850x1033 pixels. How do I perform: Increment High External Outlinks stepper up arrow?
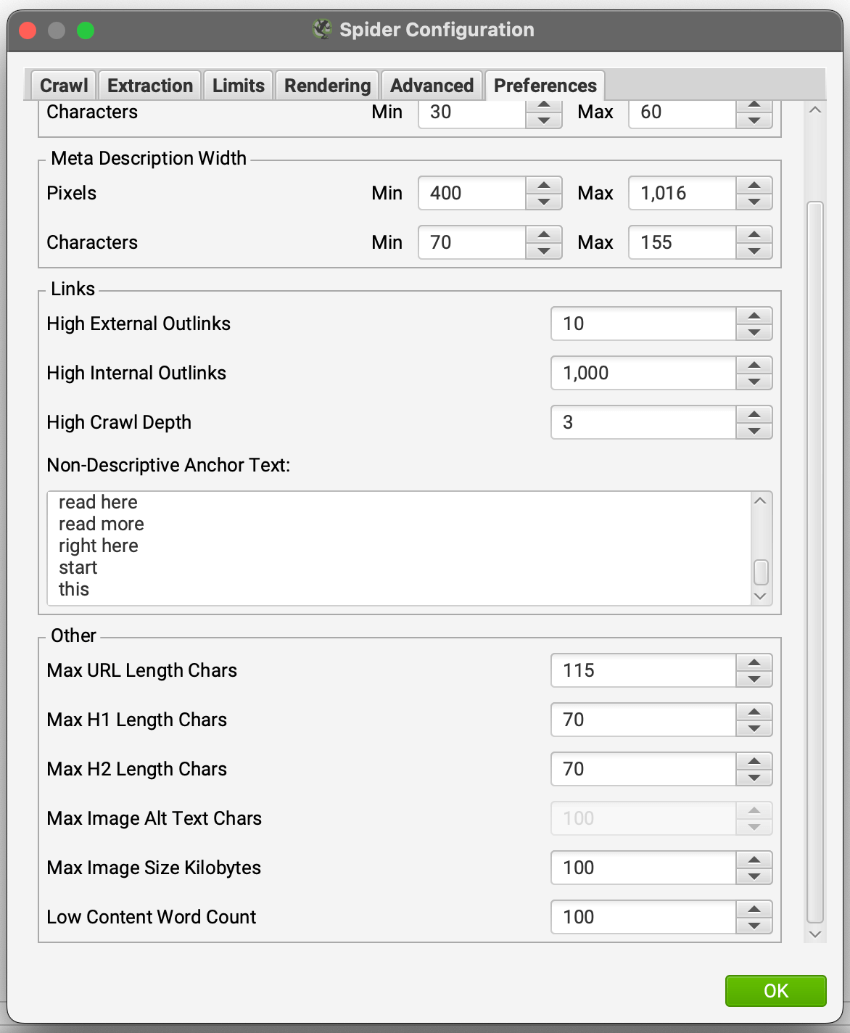click(x=754, y=315)
